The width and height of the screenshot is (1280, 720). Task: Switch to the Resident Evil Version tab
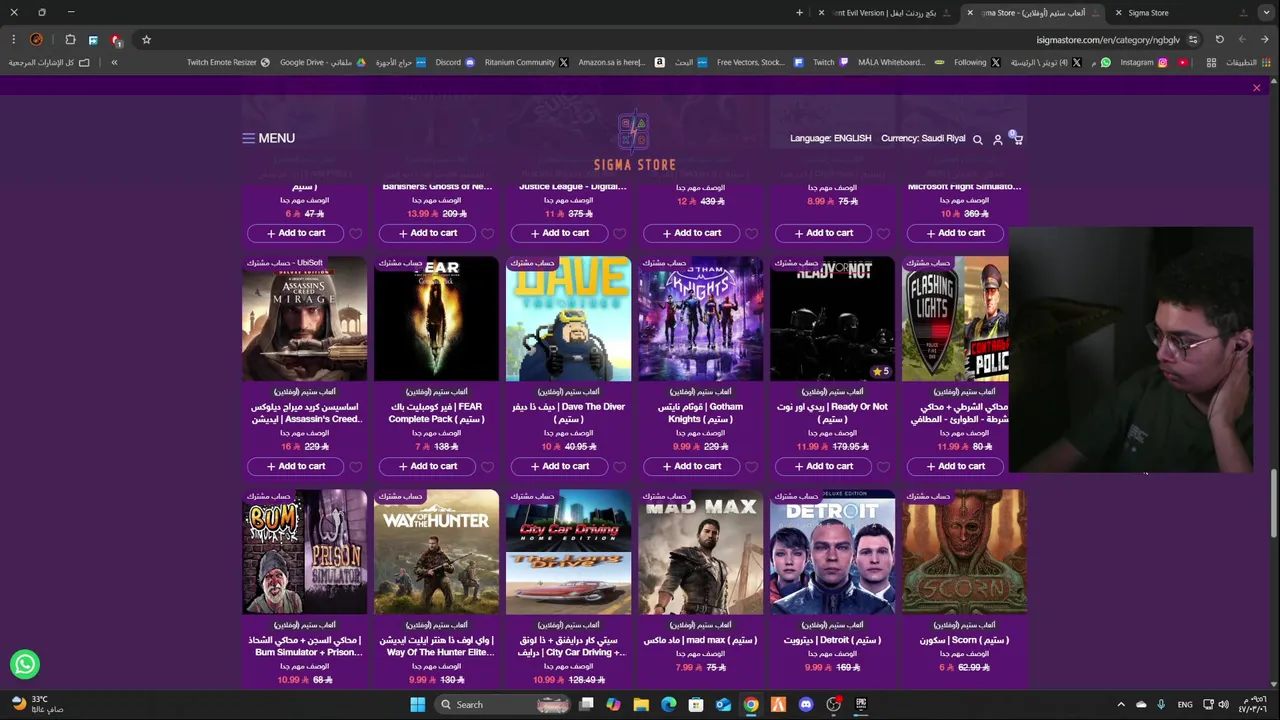coord(885,13)
